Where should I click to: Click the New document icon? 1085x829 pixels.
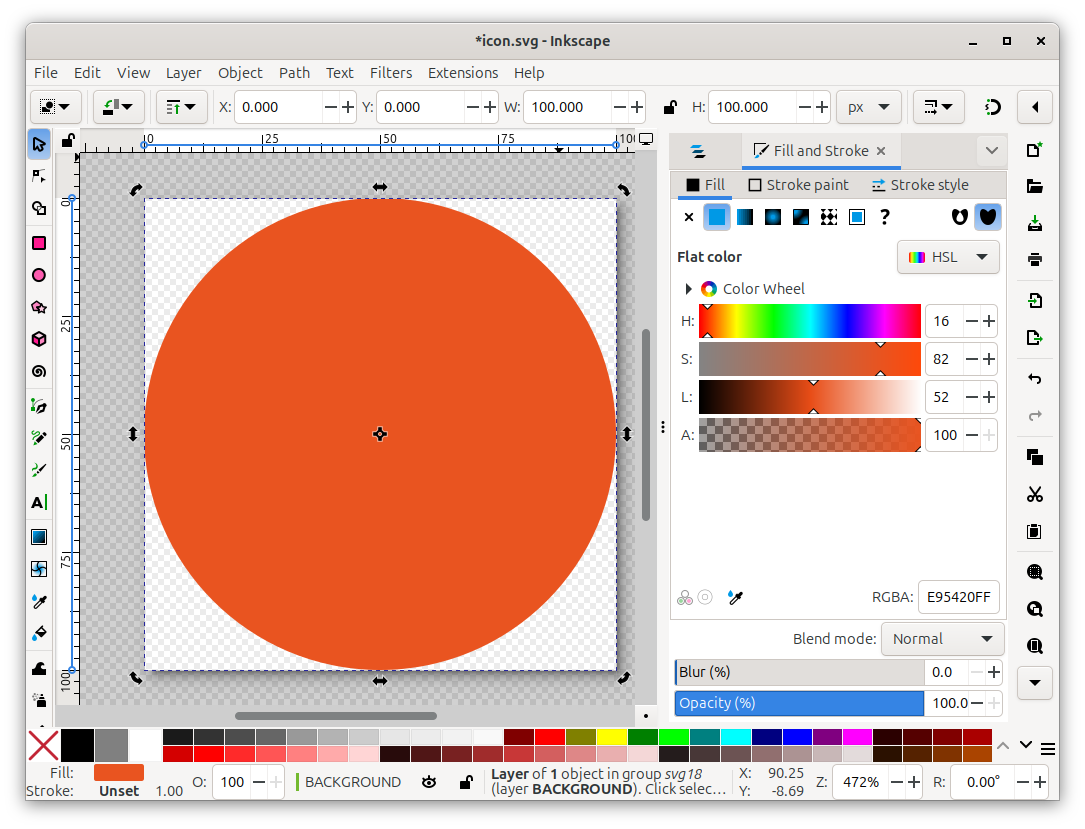point(1034,149)
